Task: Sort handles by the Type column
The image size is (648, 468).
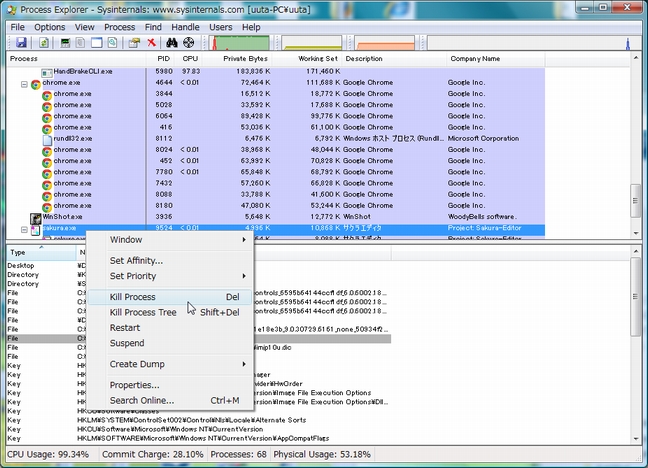Action: [41, 253]
